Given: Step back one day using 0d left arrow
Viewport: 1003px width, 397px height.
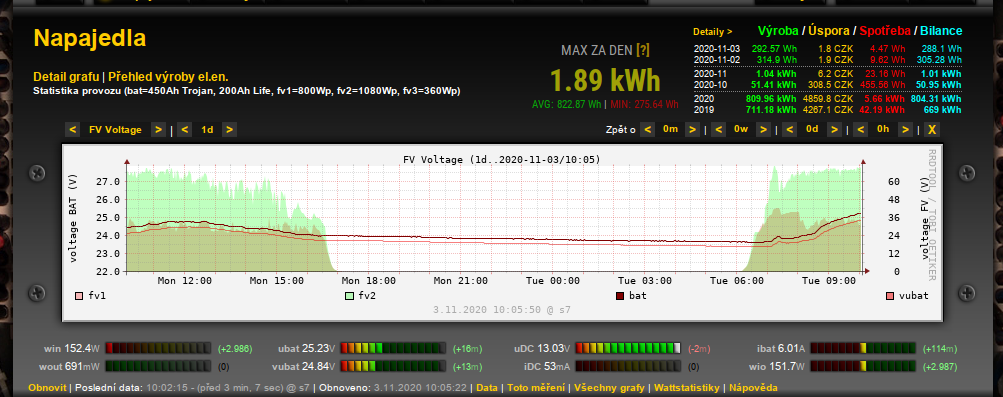Looking at the screenshot, I should (x=790, y=130).
